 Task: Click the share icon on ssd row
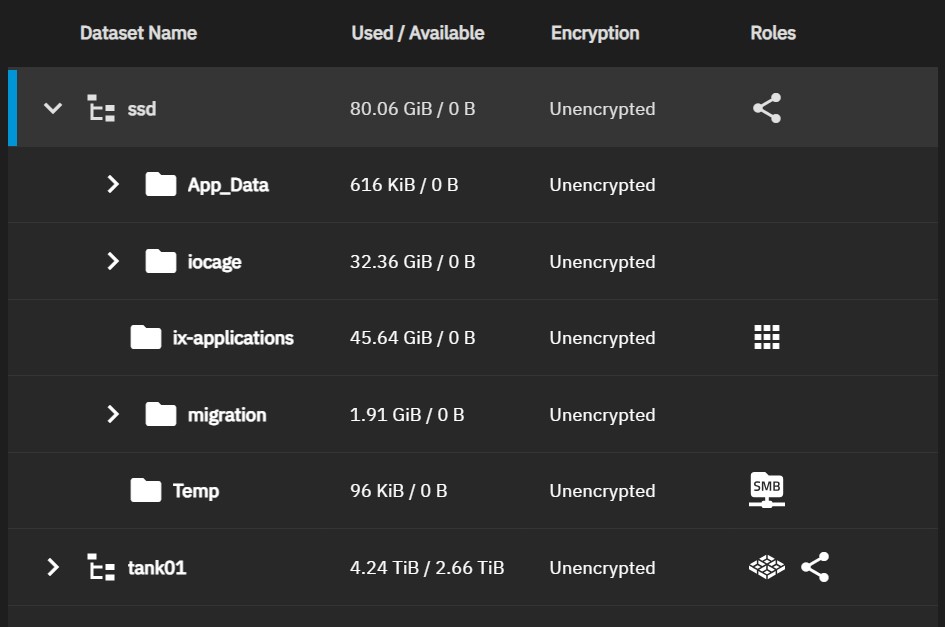[x=767, y=109]
